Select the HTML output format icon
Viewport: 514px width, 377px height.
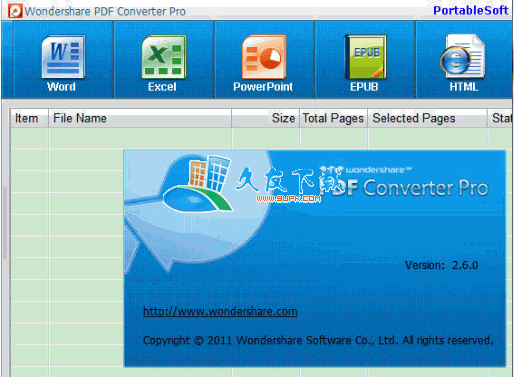(x=463, y=57)
